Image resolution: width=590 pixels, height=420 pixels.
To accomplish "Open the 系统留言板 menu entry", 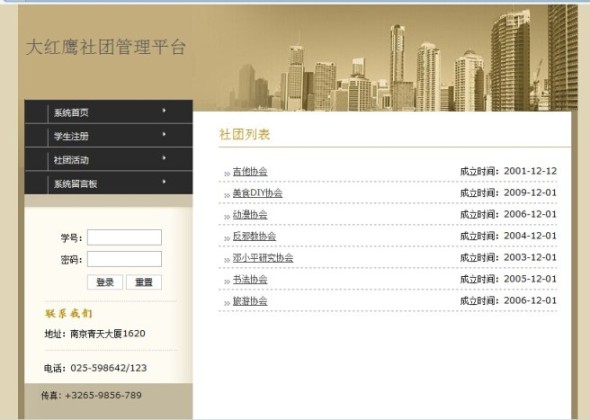I will coord(108,183).
